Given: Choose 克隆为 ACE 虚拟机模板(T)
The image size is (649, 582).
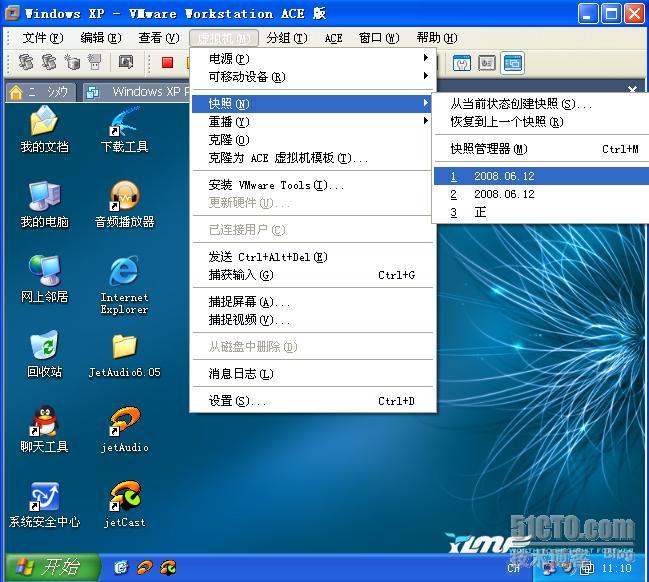Looking at the screenshot, I should tap(313, 158).
